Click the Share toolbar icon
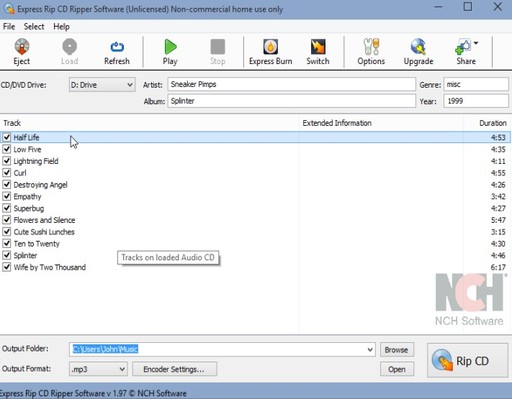Image resolution: width=512 pixels, height=399 pixels. point(464,47)
